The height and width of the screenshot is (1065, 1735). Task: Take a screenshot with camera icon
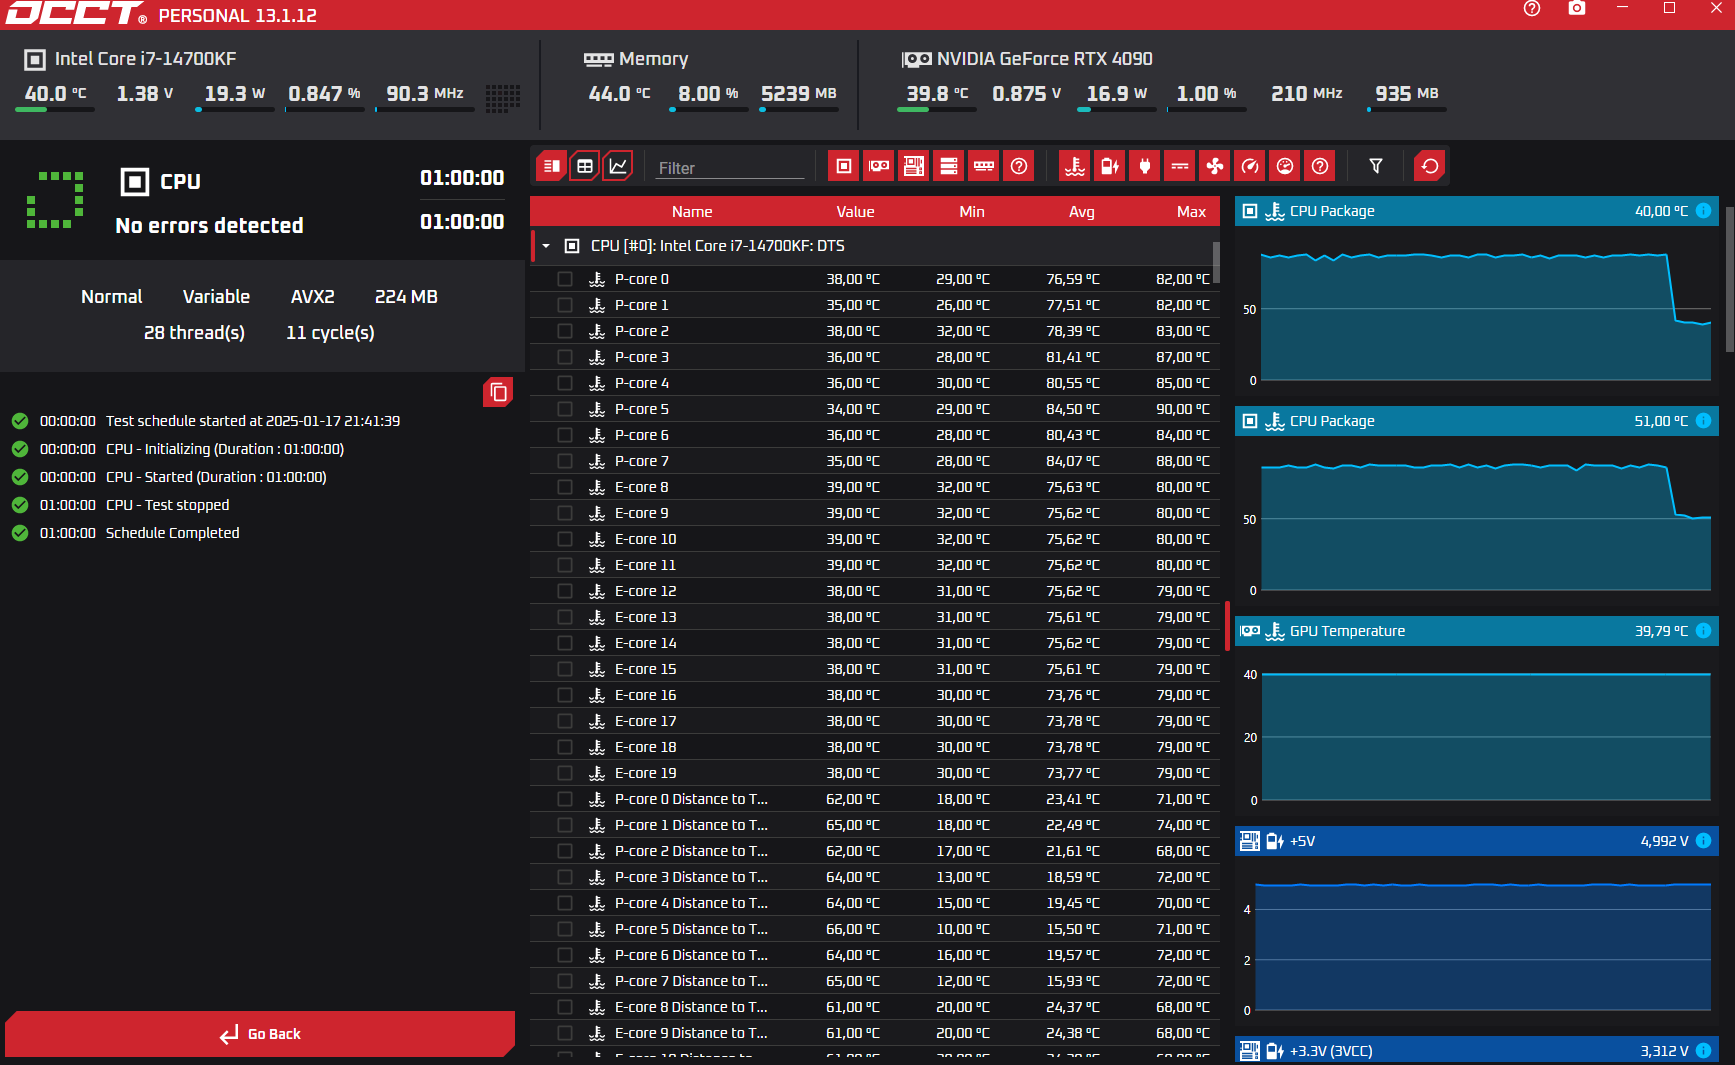pyautogui.click(x=1577, y=9)
